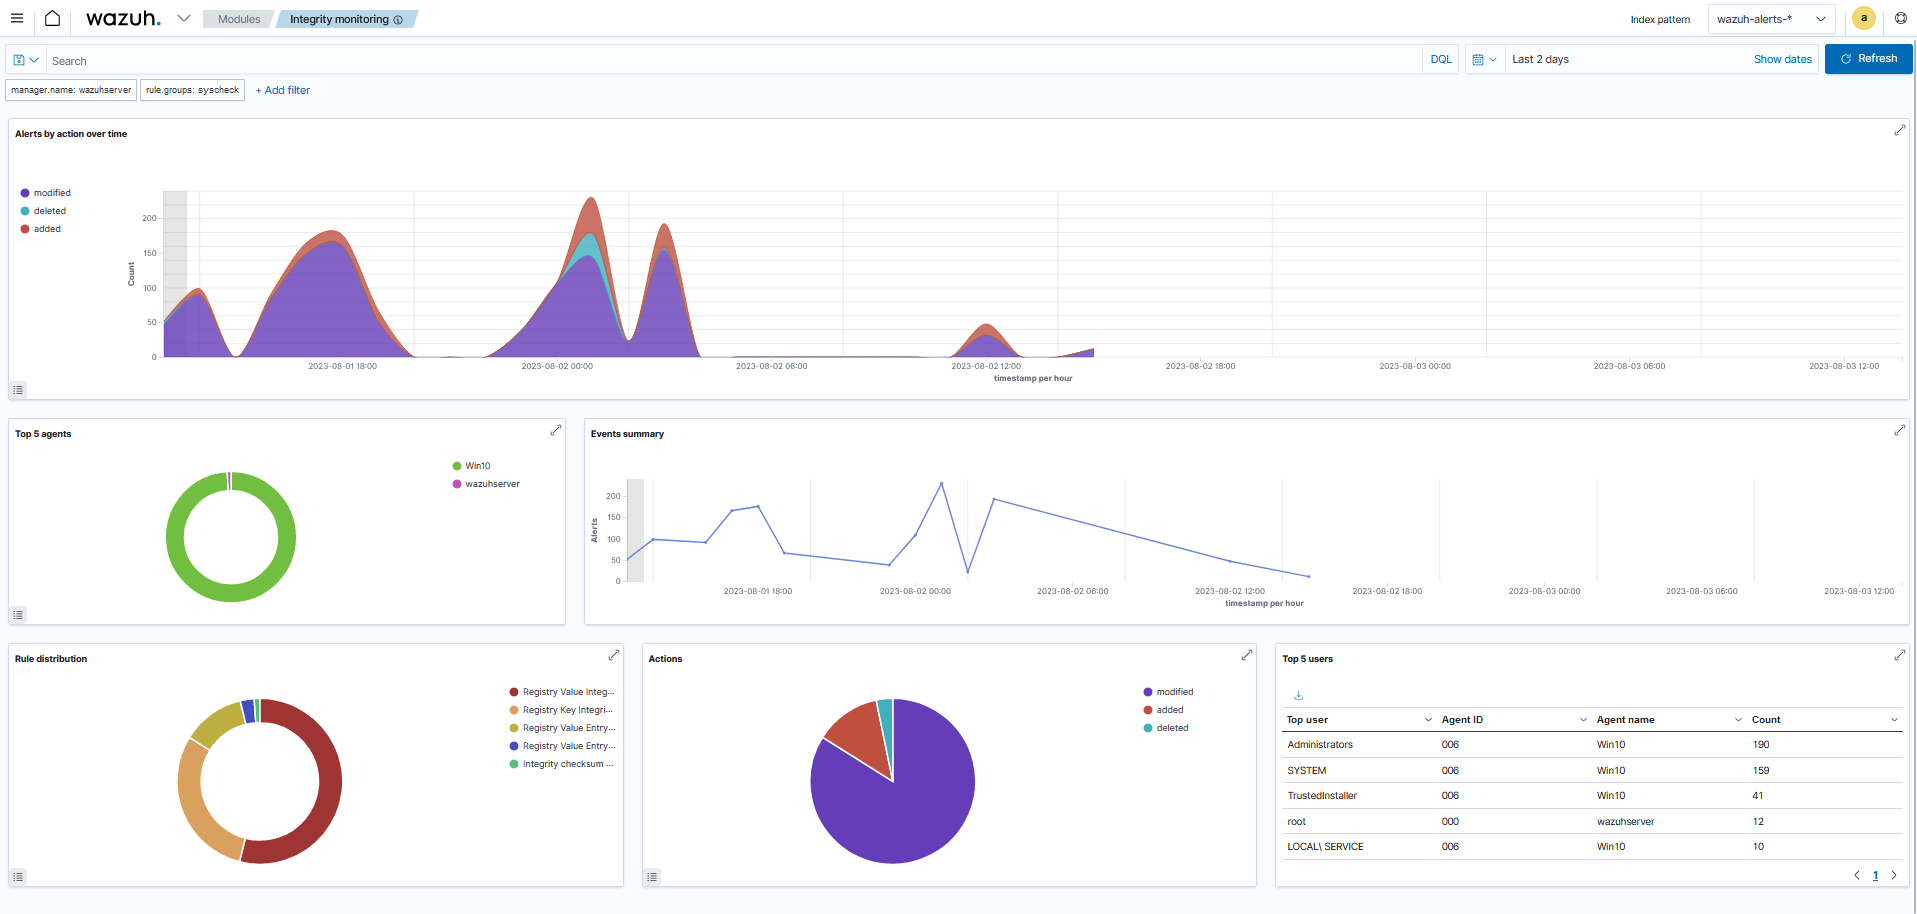Open page 1 of users table
This screenshot has height=914, width=1917.
pyautogui.click(x=1875, y=876)
